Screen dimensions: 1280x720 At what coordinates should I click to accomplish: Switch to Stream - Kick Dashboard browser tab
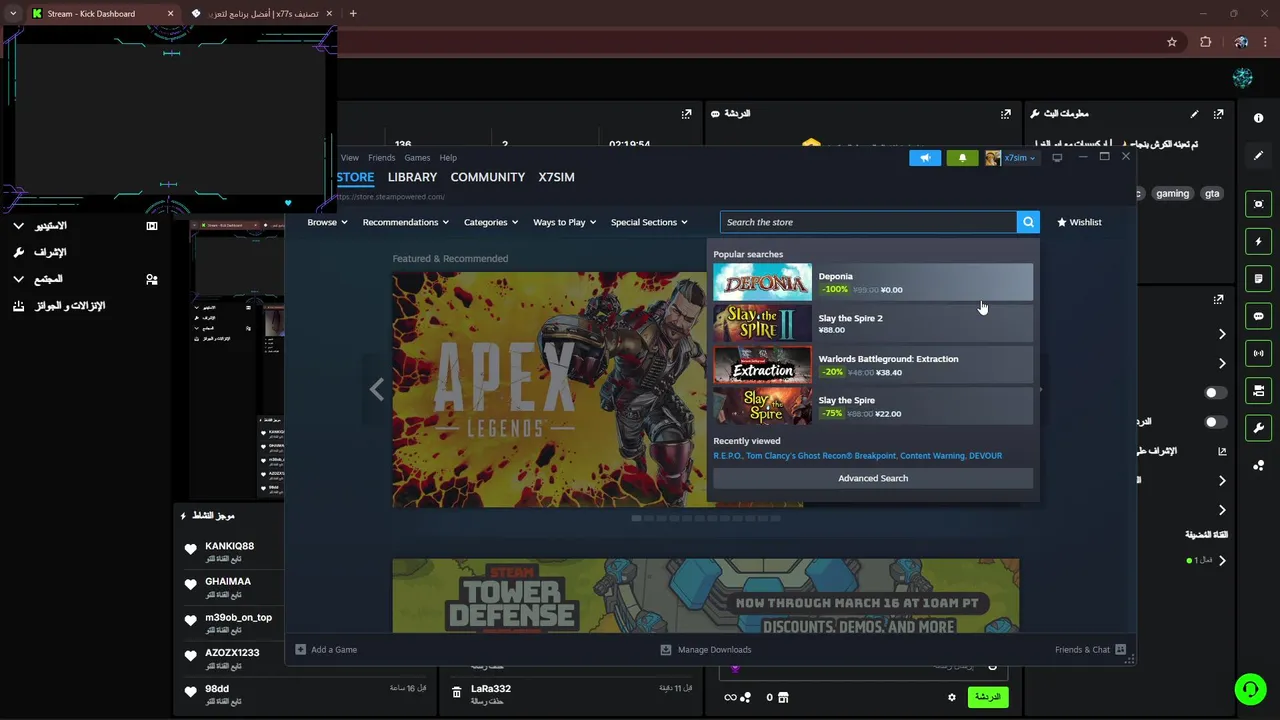pyautogui.click(x=101, y=14)
